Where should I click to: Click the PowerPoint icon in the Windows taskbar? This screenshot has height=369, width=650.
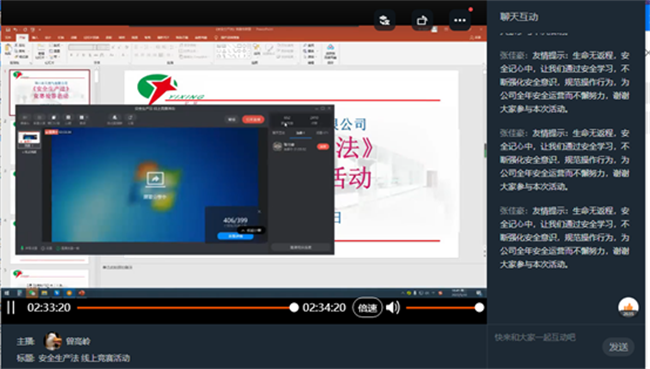[x=82, y=293]
